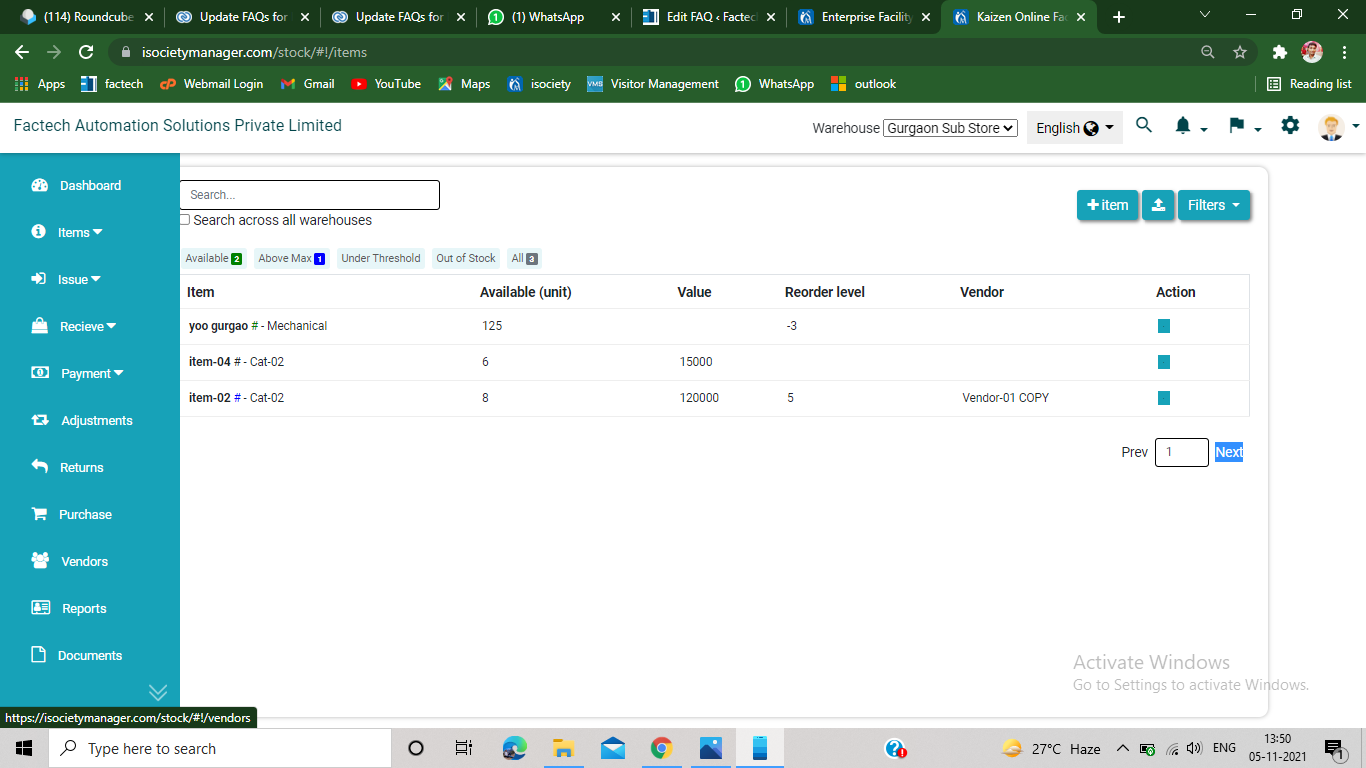Expand the Items sidebar menu

pyautogui.click(x=67, y=232)
